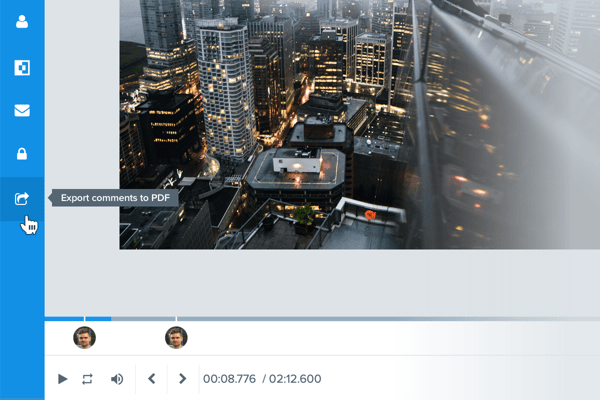The width and height of the screenshot is (600, 400).
Task: Click the city skyline video frame
Action: (x=360, y=124)
